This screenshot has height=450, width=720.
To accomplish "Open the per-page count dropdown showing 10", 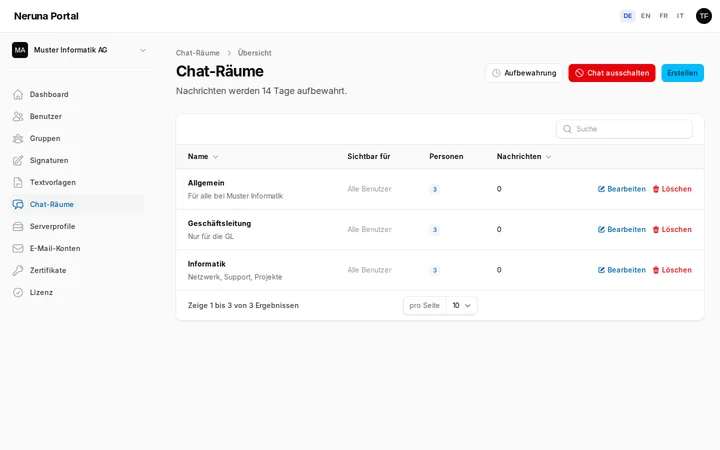I will tap(461, 306).
